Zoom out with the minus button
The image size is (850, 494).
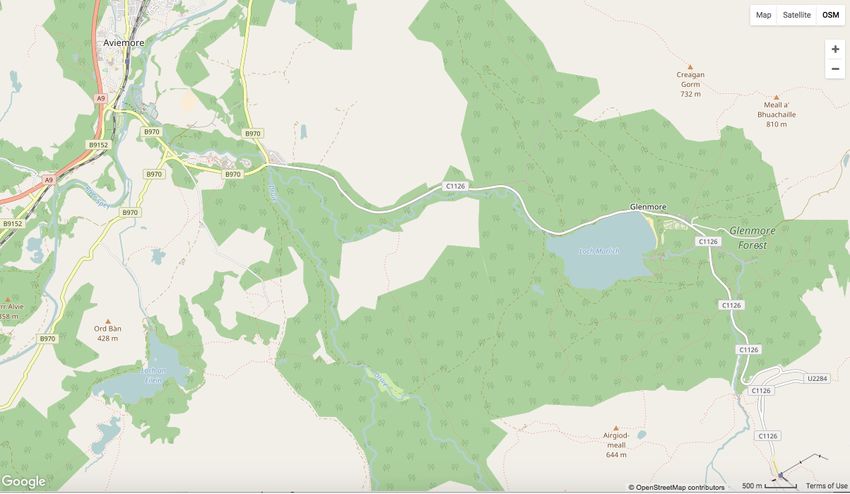tap(835, 69)
